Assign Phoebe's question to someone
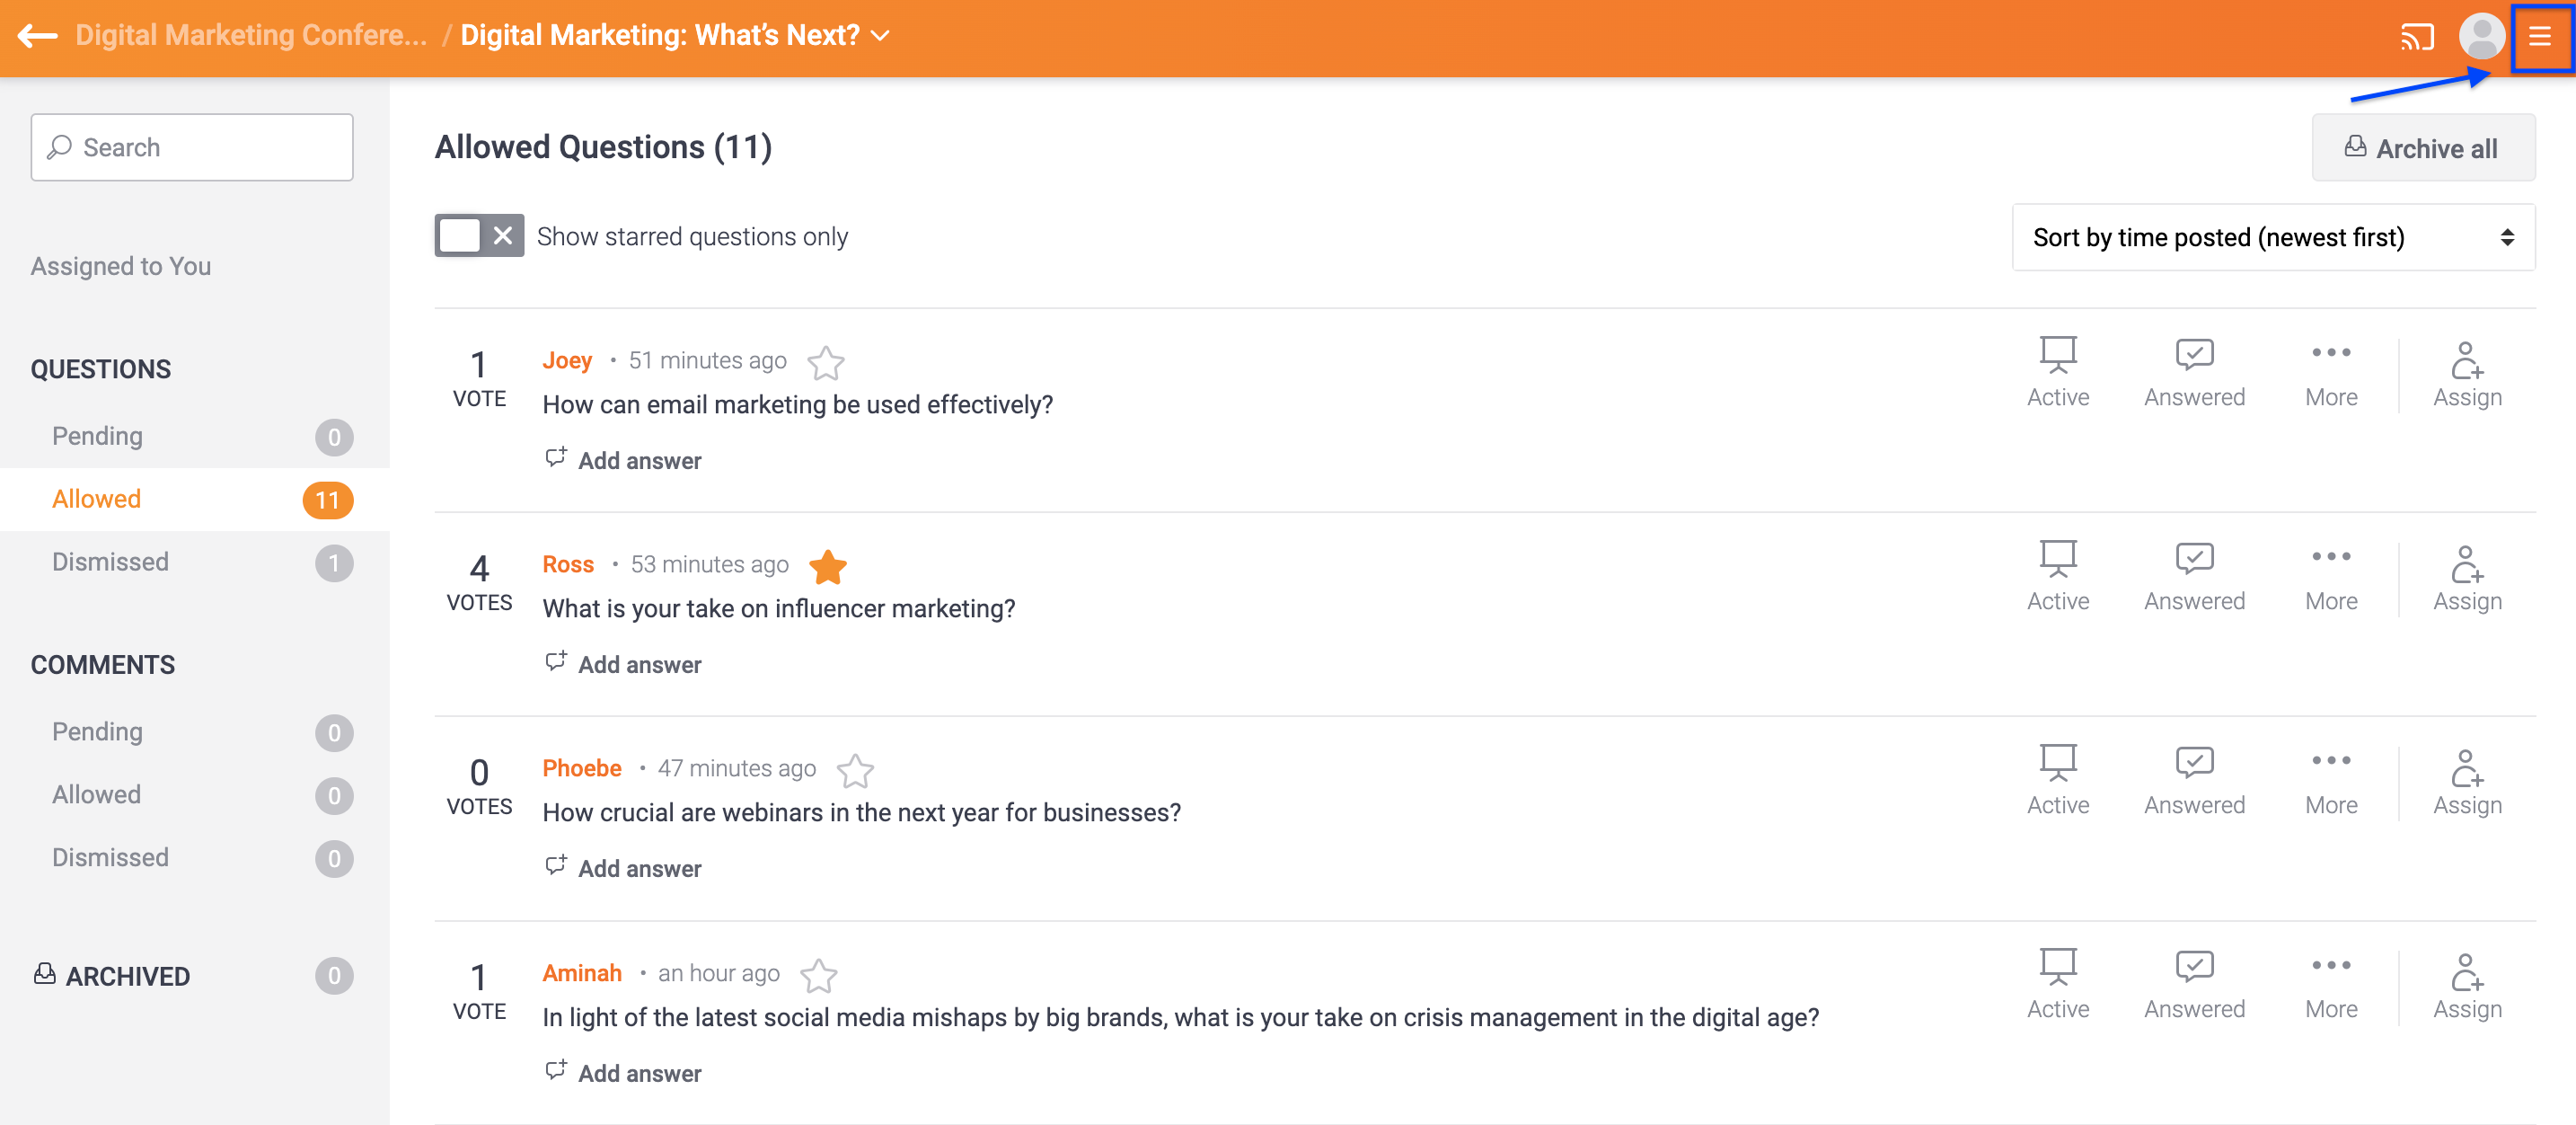The height and width of the screenshot is (1125, 2576). (2466, 780)
